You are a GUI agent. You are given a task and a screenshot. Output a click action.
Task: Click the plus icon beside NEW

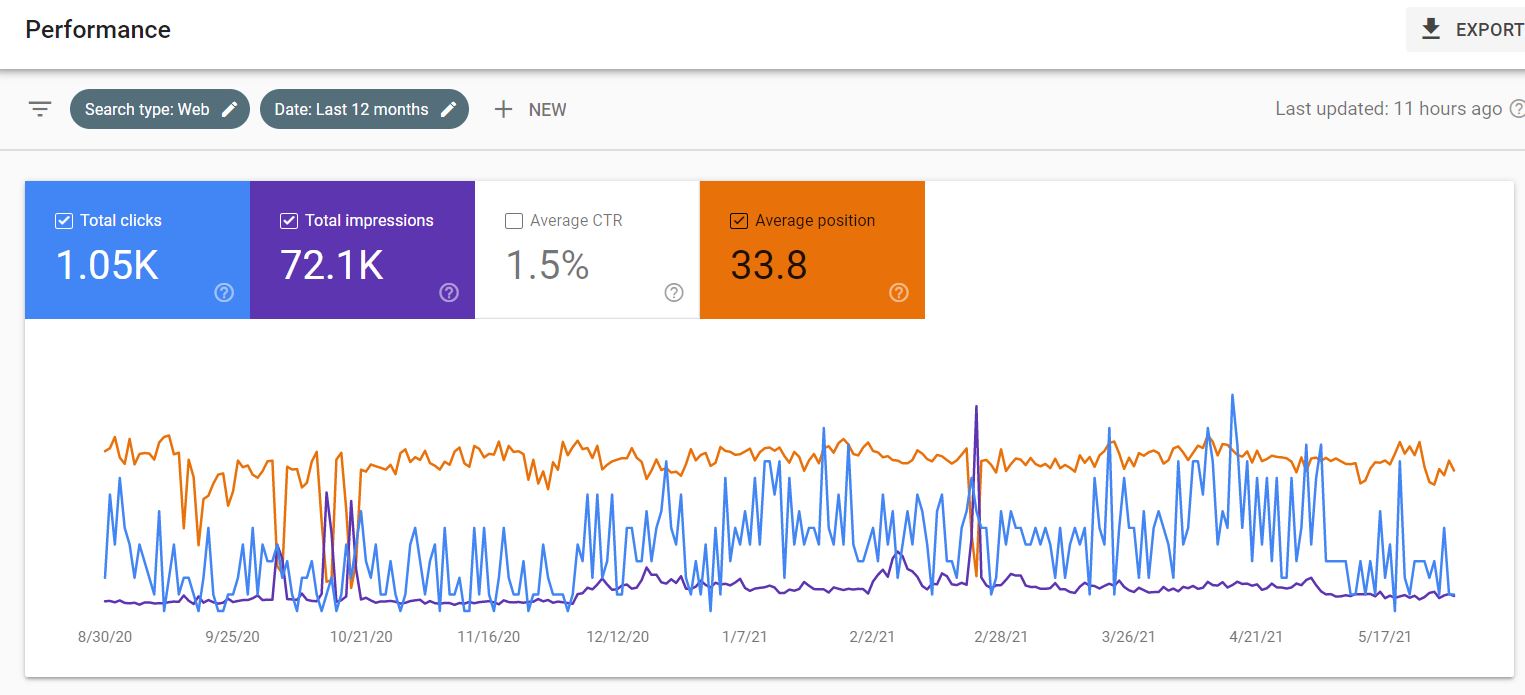pyautogui.click(x=504, y=110)
